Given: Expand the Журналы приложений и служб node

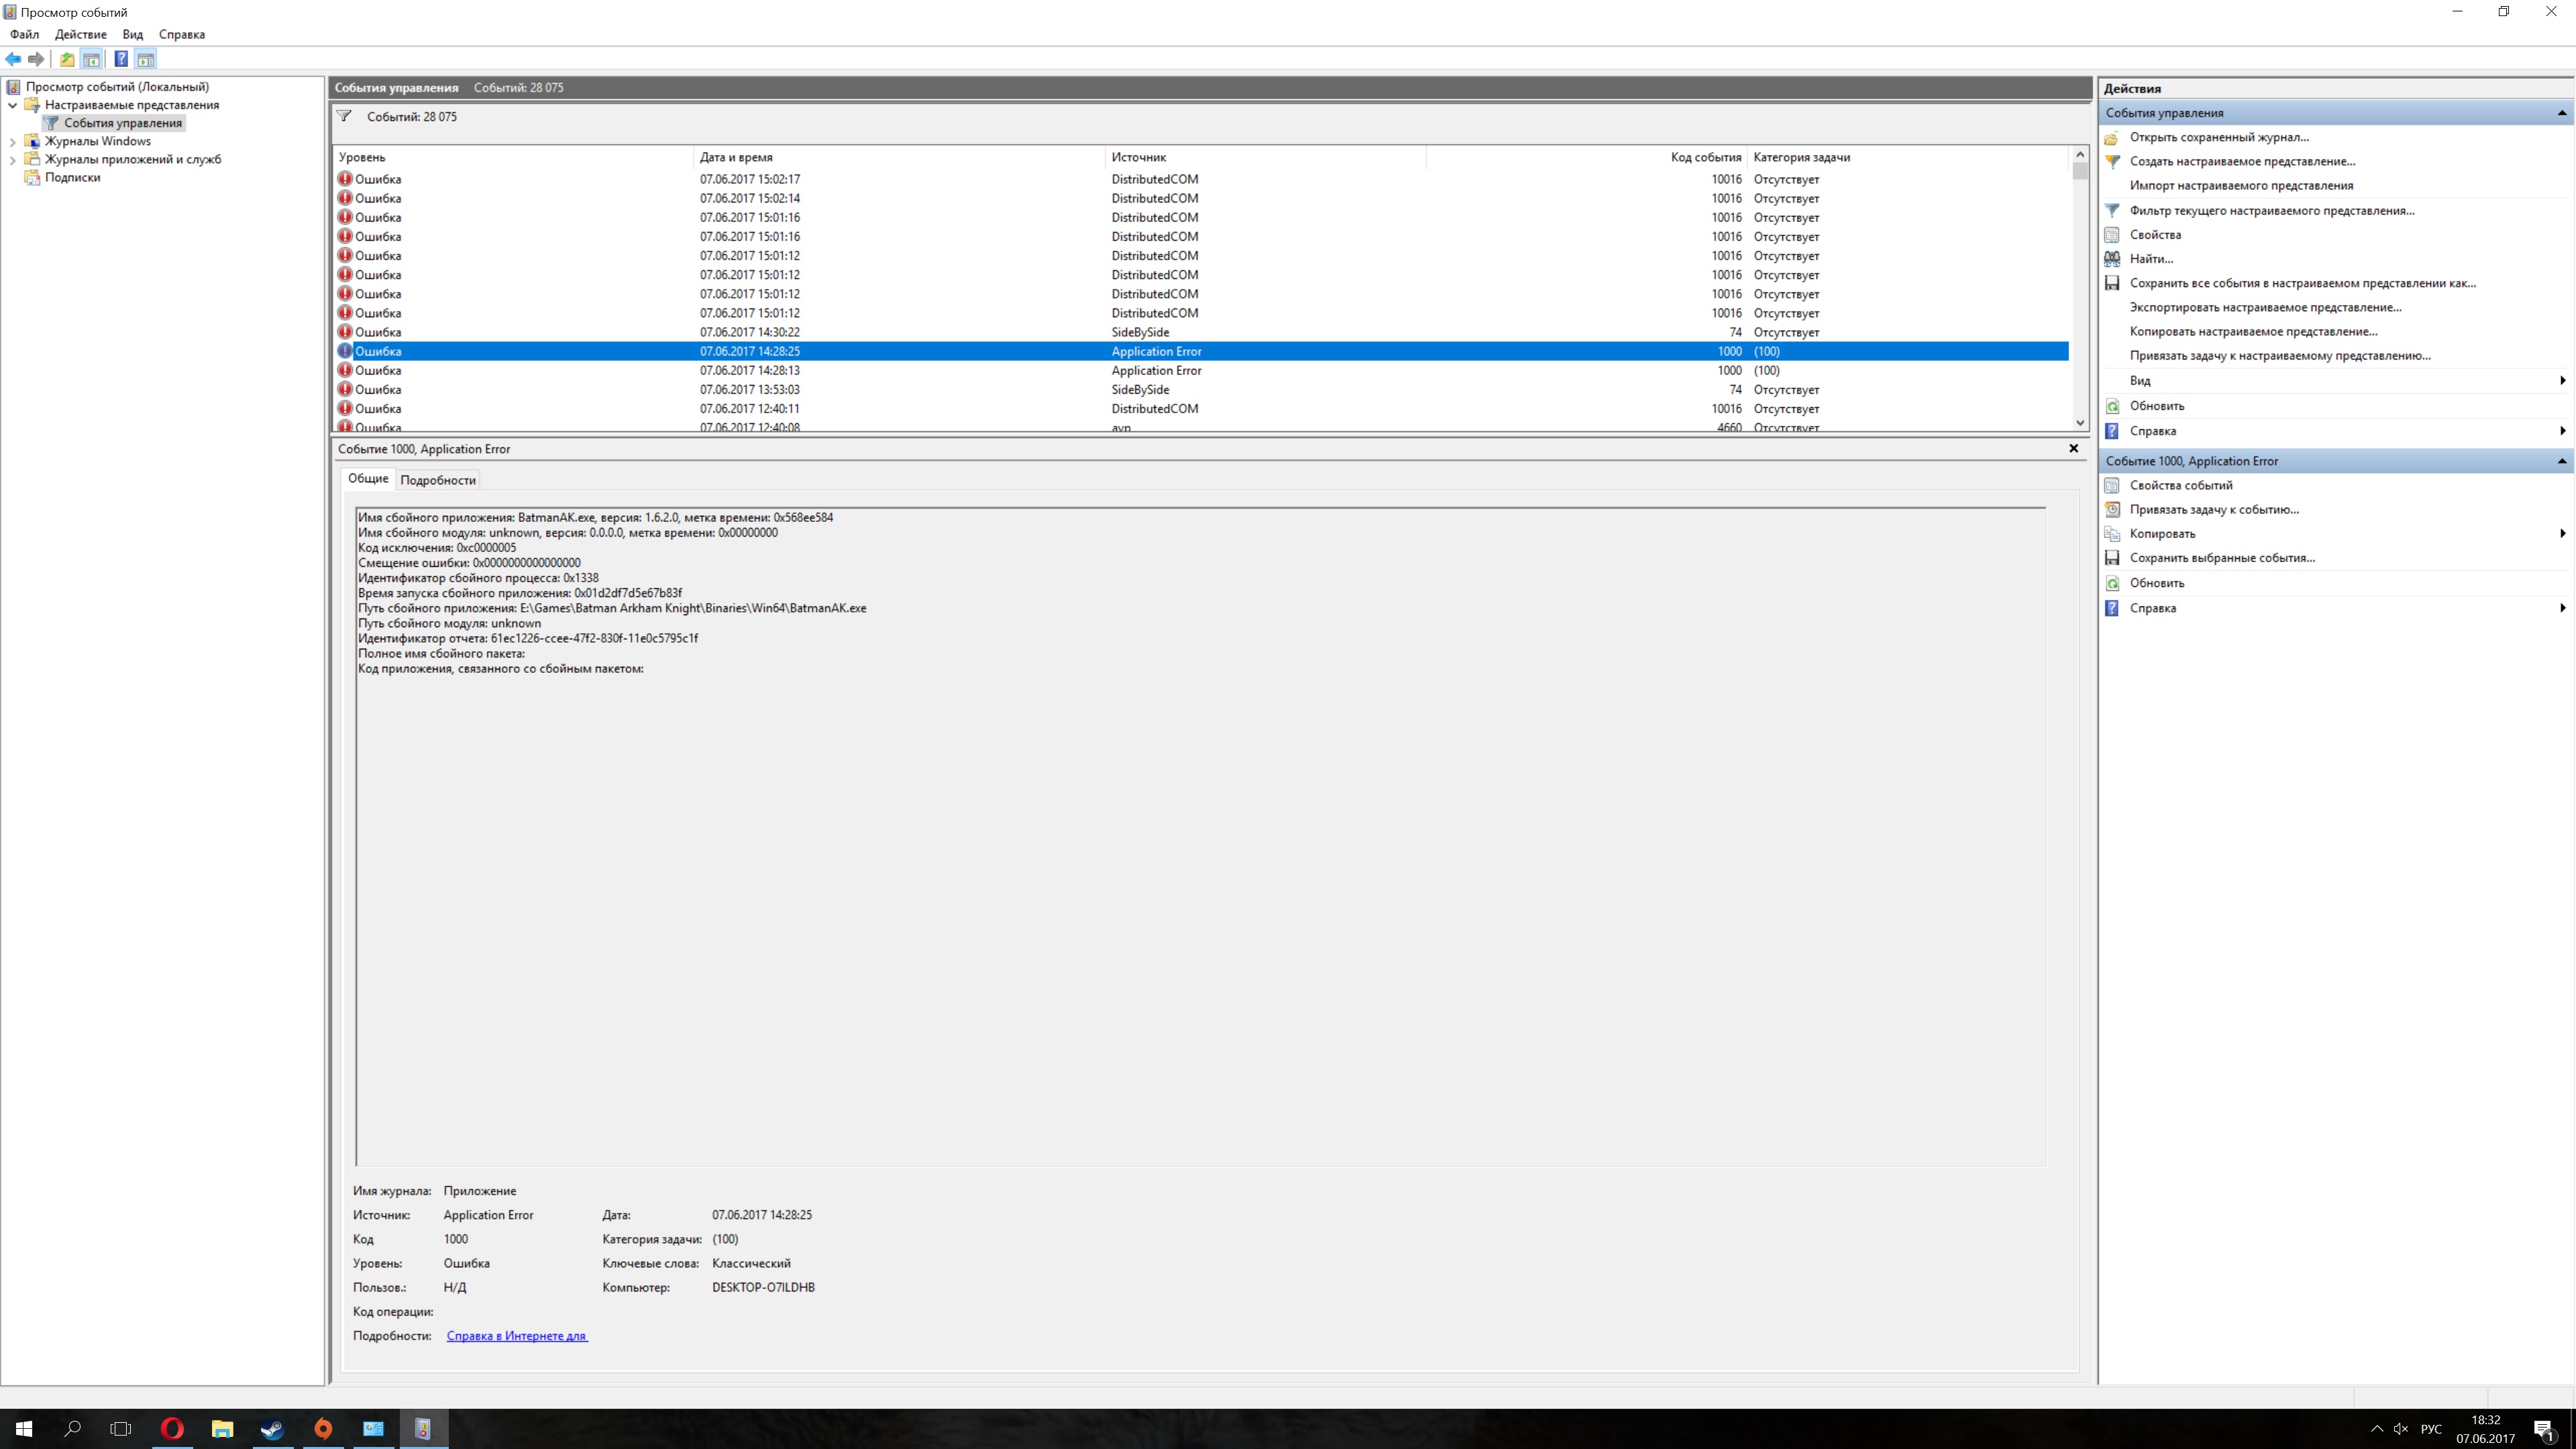Looking at the screenshot, I should [x=12, y=159].
